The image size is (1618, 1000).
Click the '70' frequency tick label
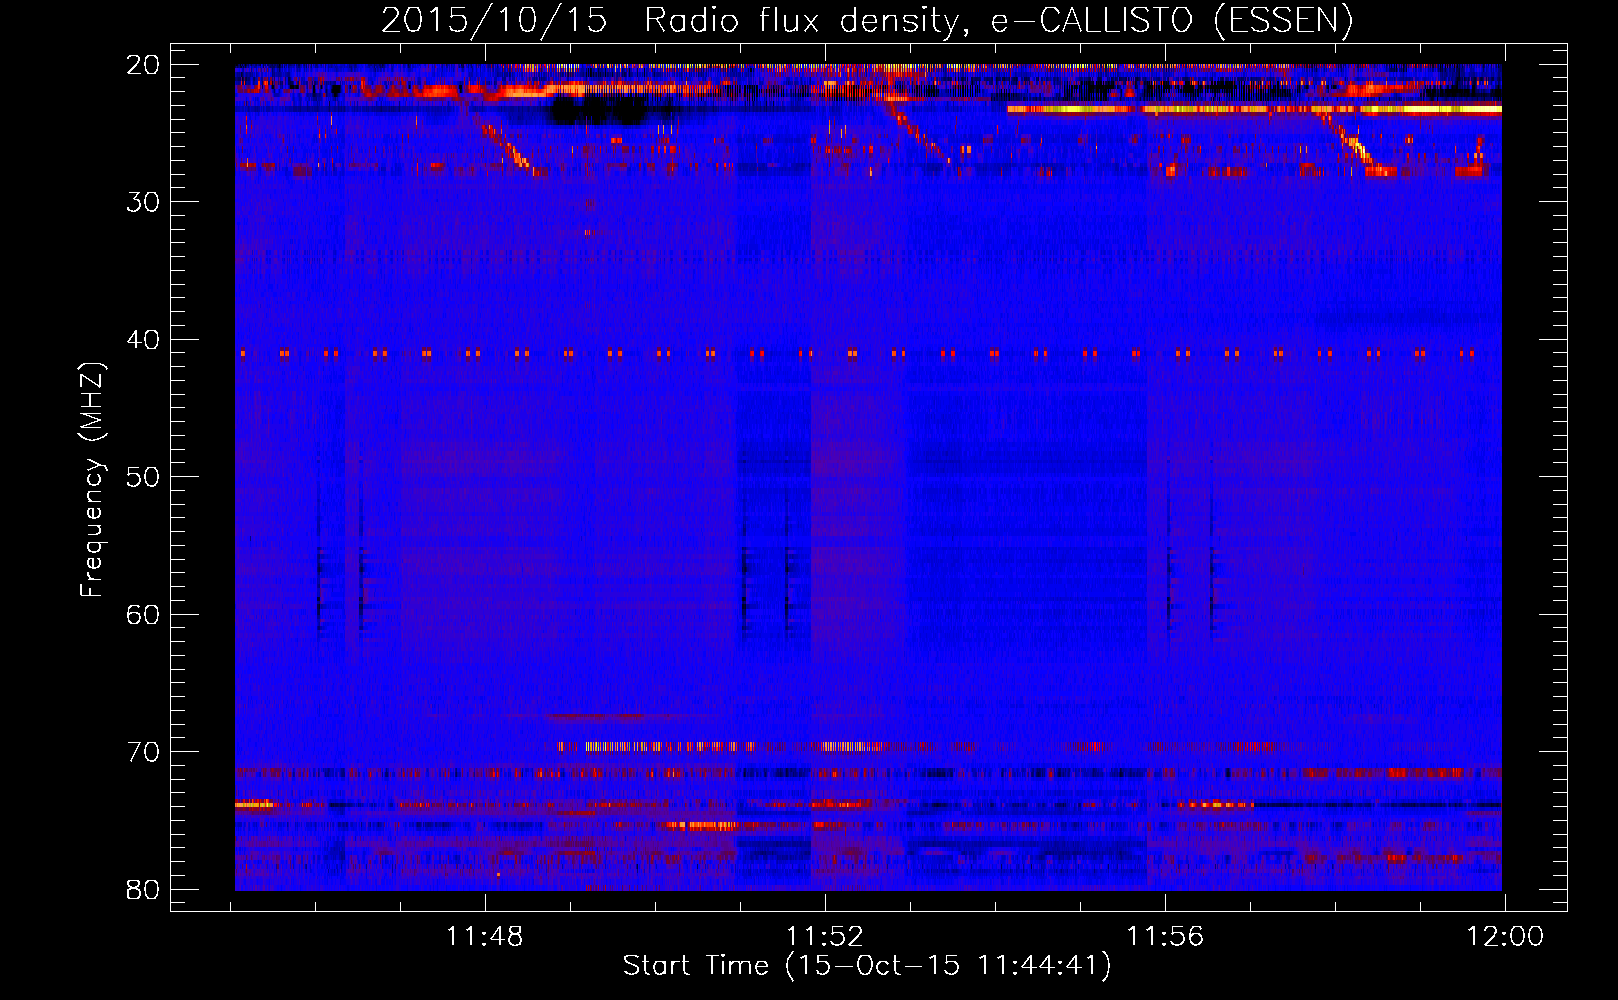[x=143, y=752]
